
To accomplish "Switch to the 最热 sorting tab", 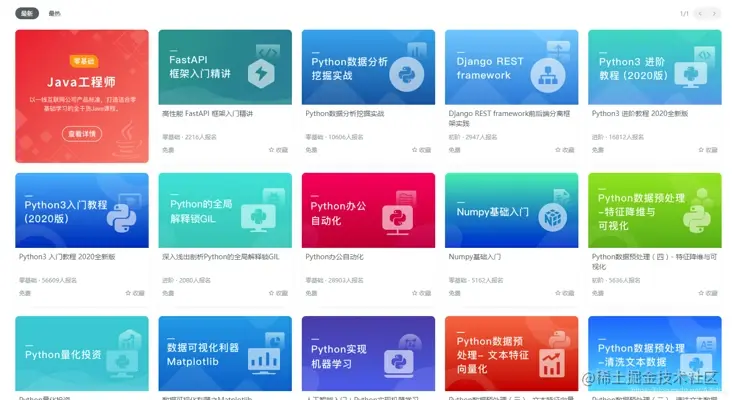I will 55,14.
